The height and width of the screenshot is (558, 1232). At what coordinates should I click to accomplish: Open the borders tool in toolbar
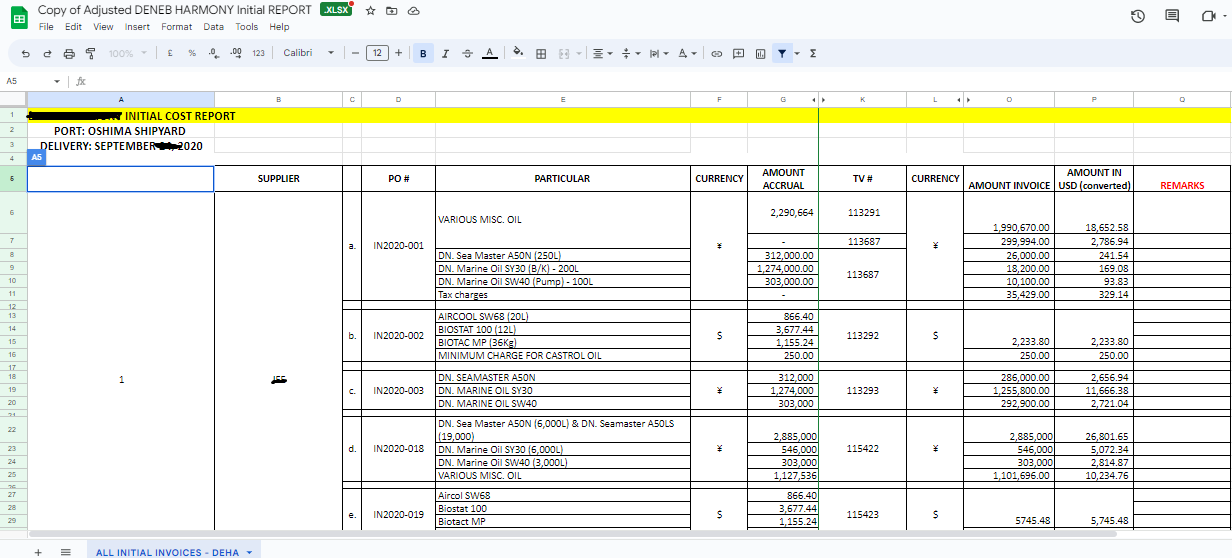point(541,53)
